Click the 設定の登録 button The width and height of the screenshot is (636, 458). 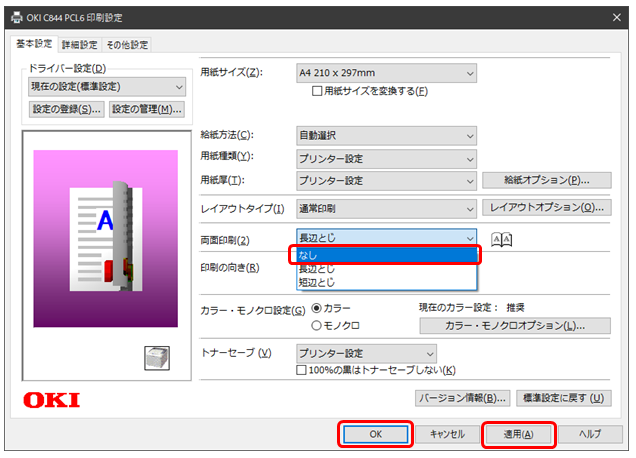[66, 109]
